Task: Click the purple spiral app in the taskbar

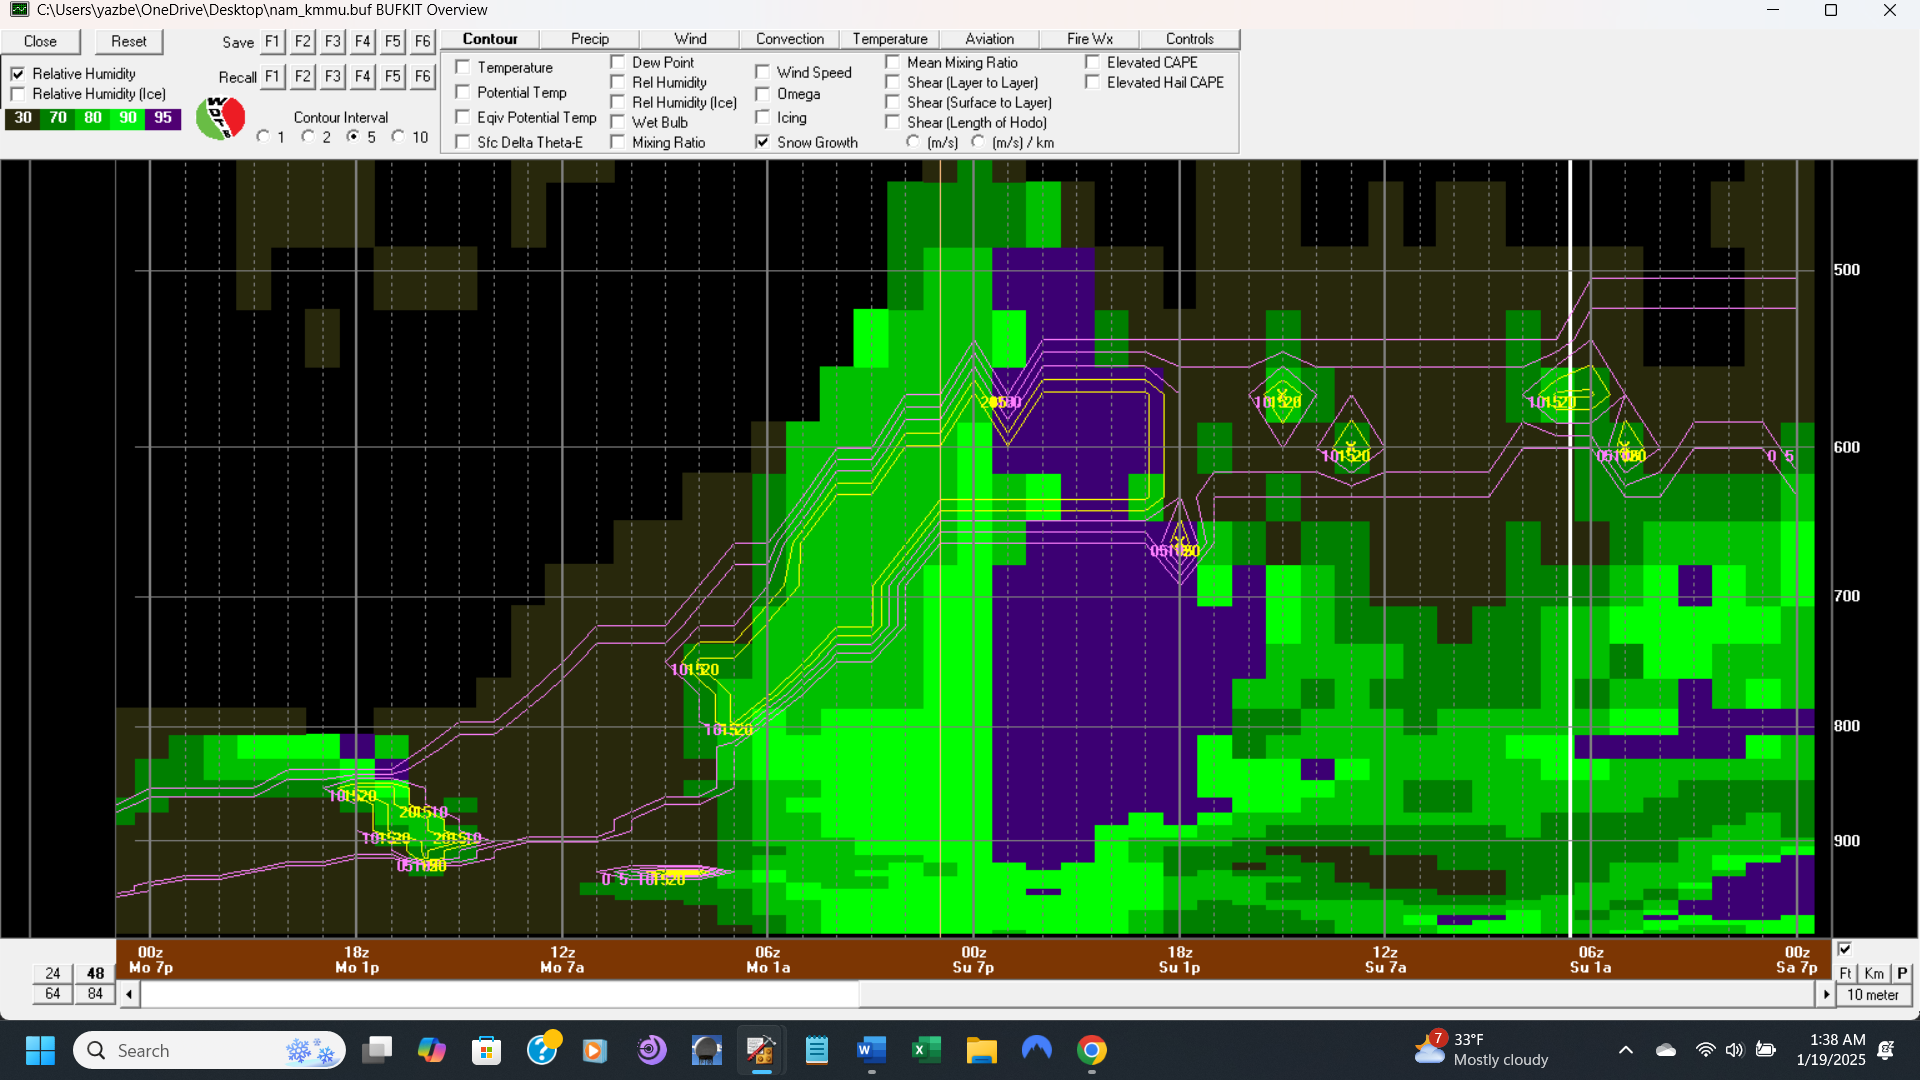Action: (x=651, y=1050)
